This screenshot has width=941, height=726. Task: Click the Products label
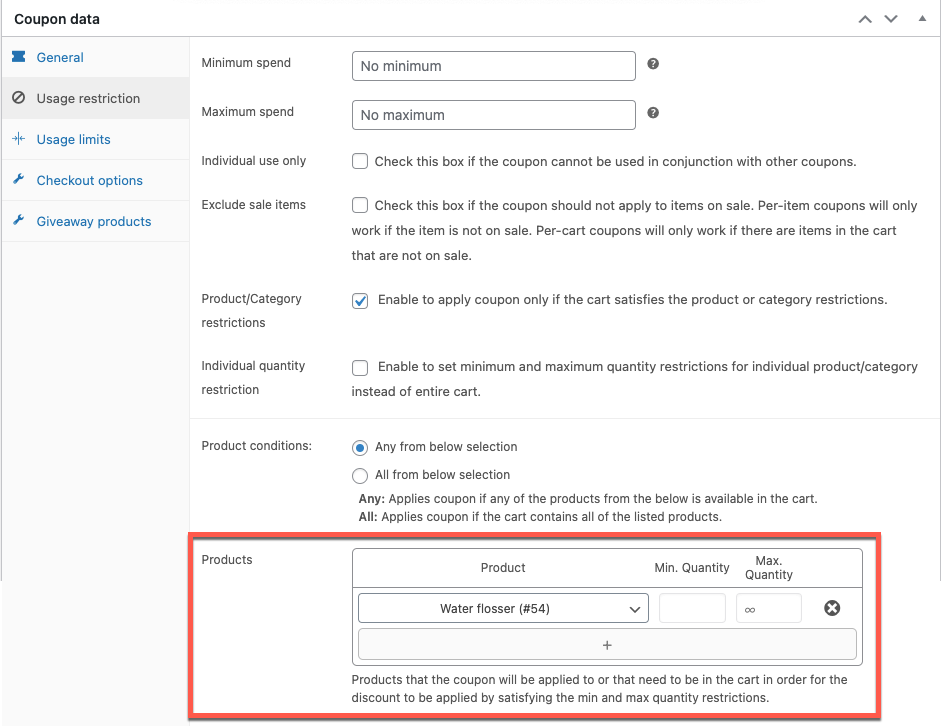click(227, 560)
